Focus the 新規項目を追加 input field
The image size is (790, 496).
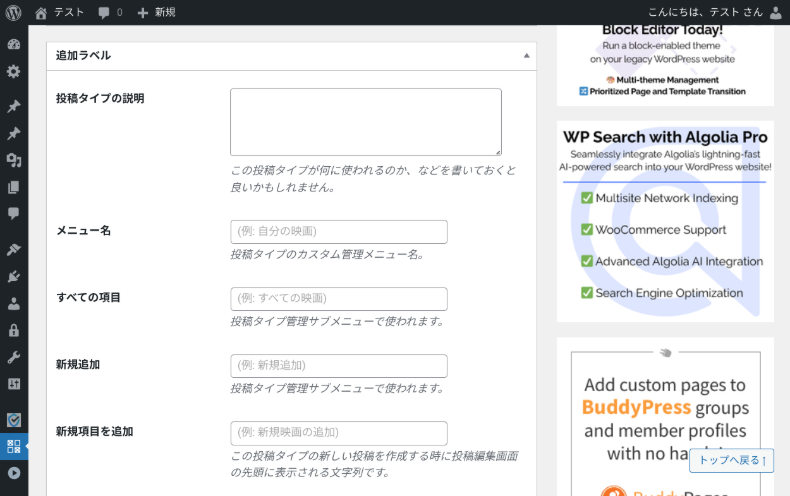tap(339, 433)
